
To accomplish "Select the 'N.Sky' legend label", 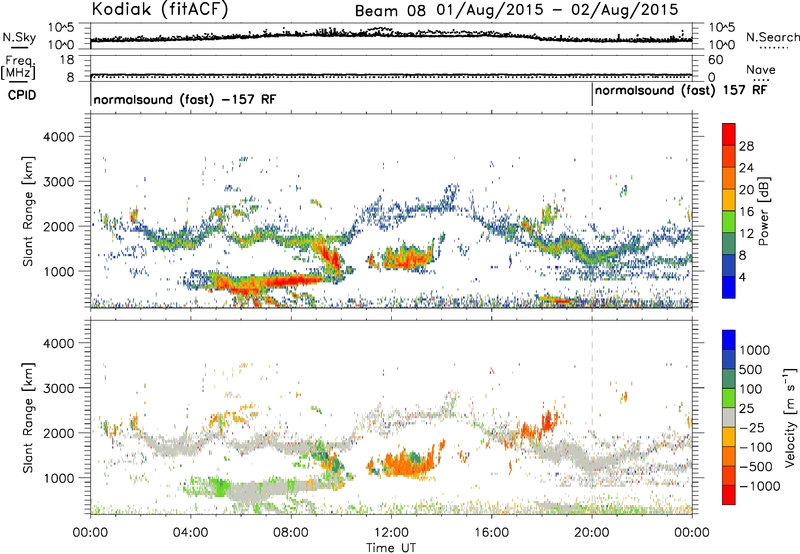I will click(19, 37).
